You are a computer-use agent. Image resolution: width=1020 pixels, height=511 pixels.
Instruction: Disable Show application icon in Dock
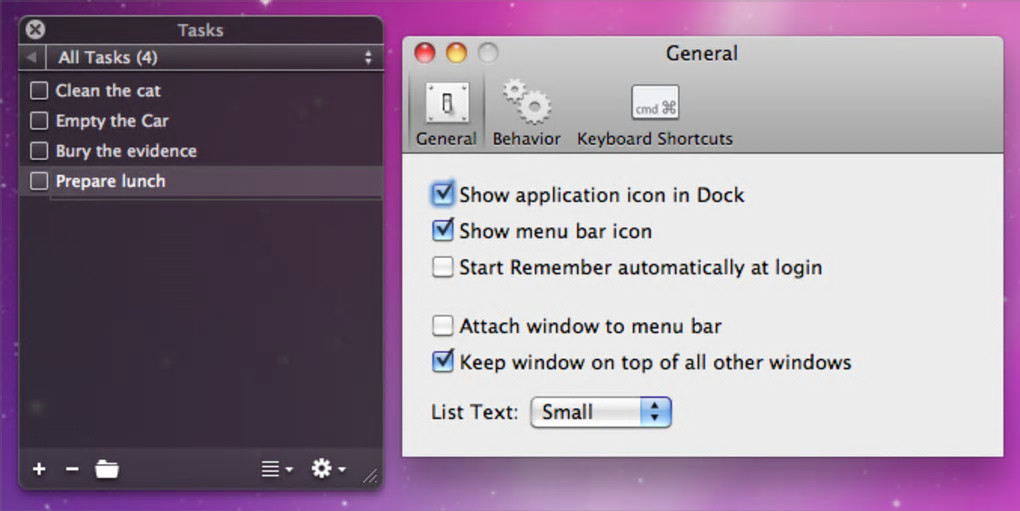click(442, 194)
